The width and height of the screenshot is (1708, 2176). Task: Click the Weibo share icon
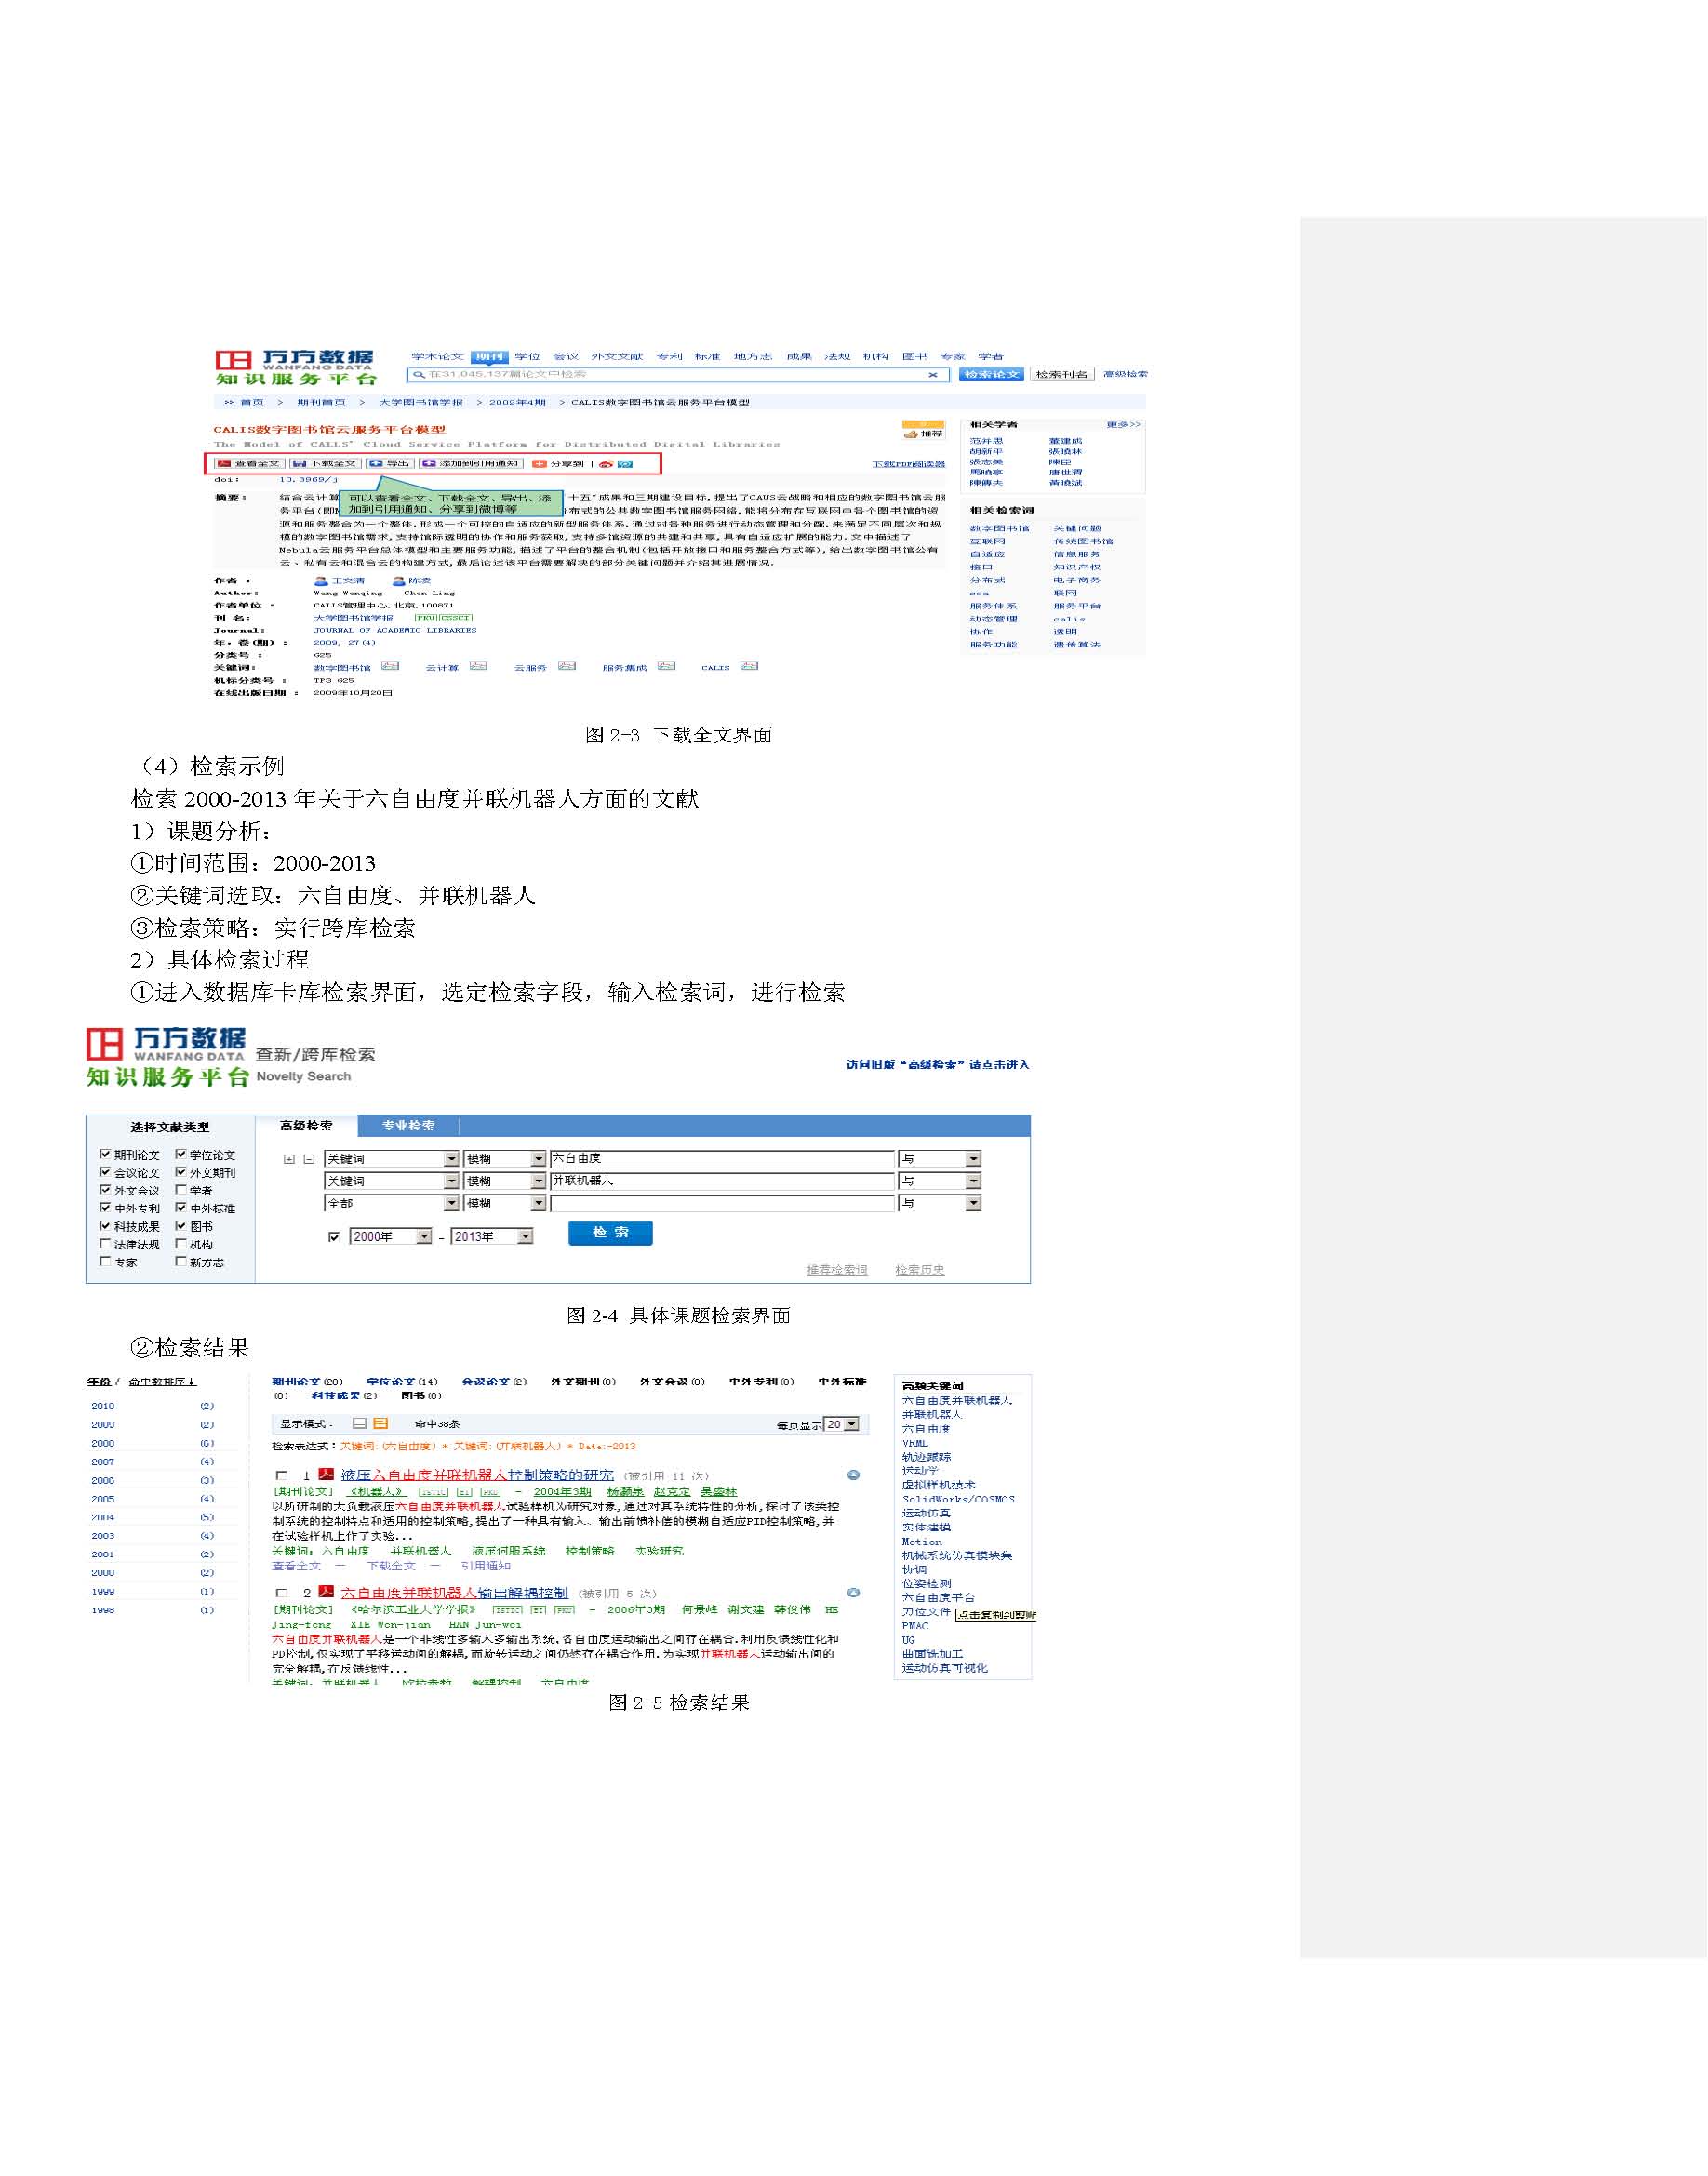pyautogui.click(x=606, y=464)
